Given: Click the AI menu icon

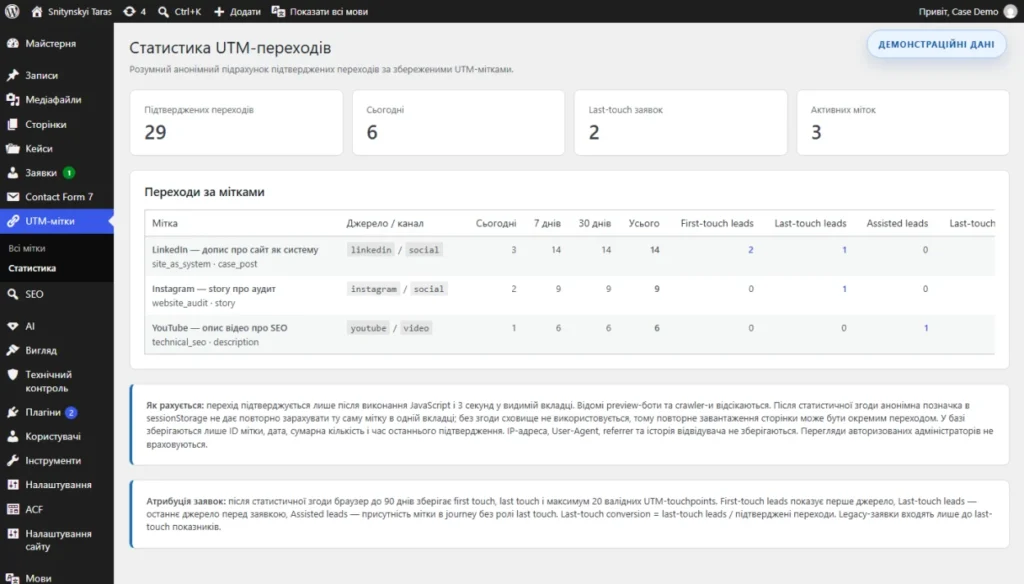Looking at the screenshot, I should [12, 326].
